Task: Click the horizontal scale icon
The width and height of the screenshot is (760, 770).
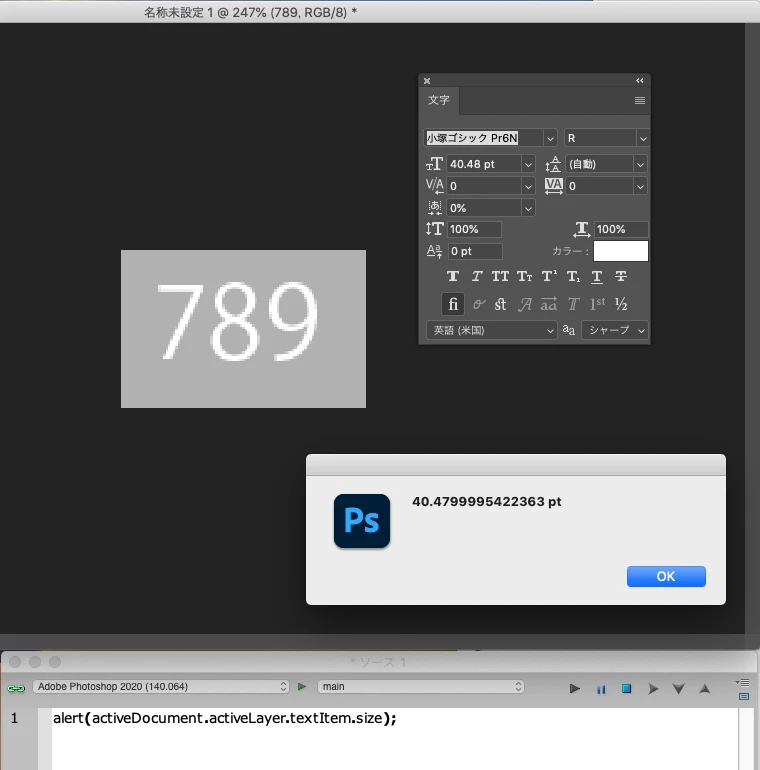Action: (581, 229)
